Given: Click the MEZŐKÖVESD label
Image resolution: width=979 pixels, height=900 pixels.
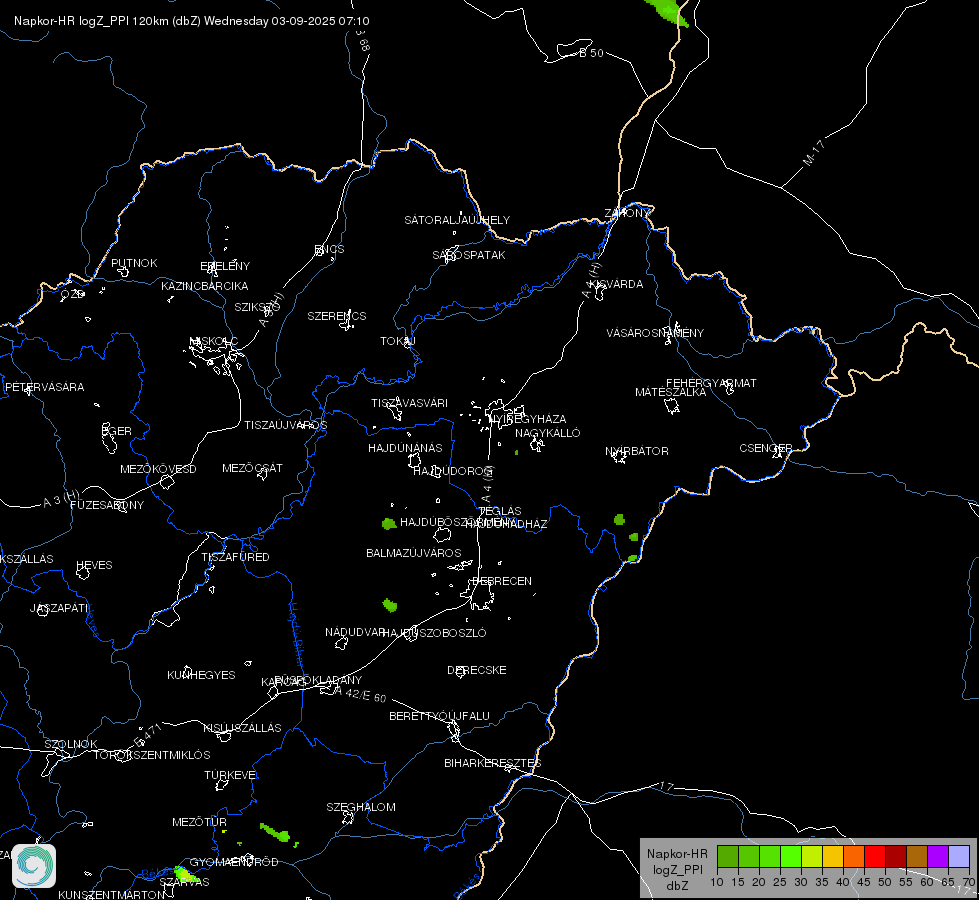Looking at the screenshot, I should coord(159,469).
